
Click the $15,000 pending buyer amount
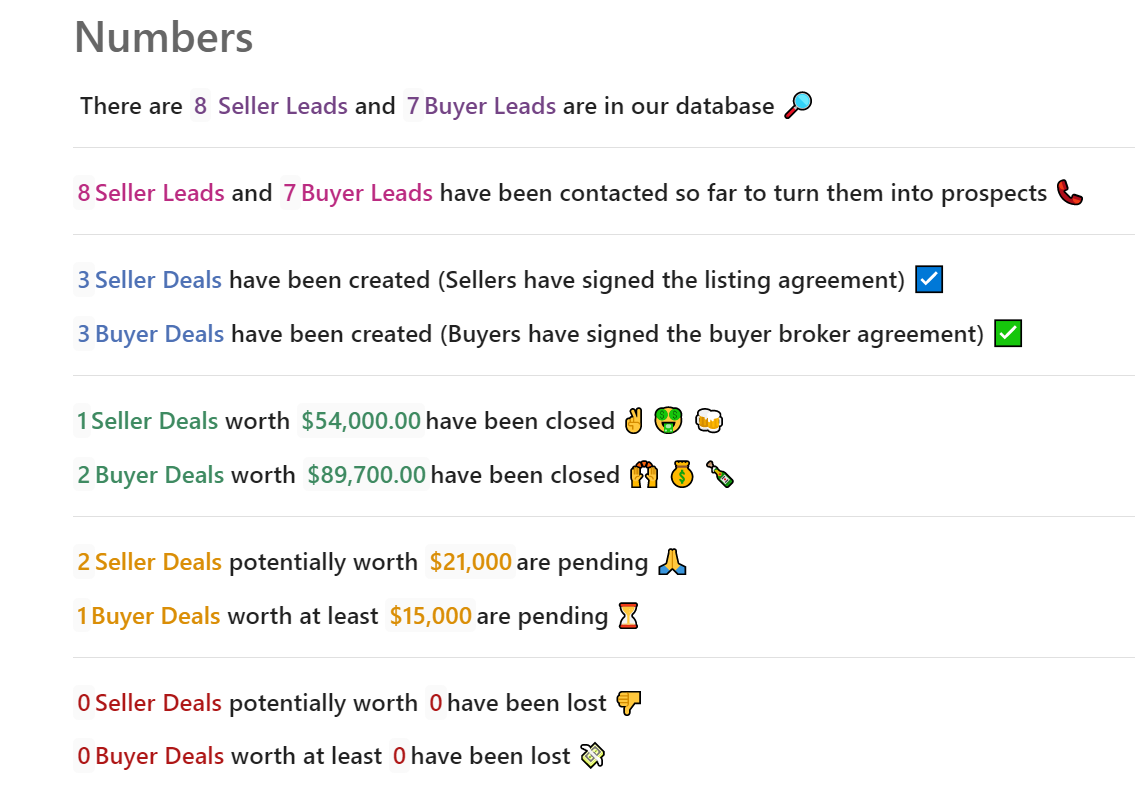tap(431, 616)
